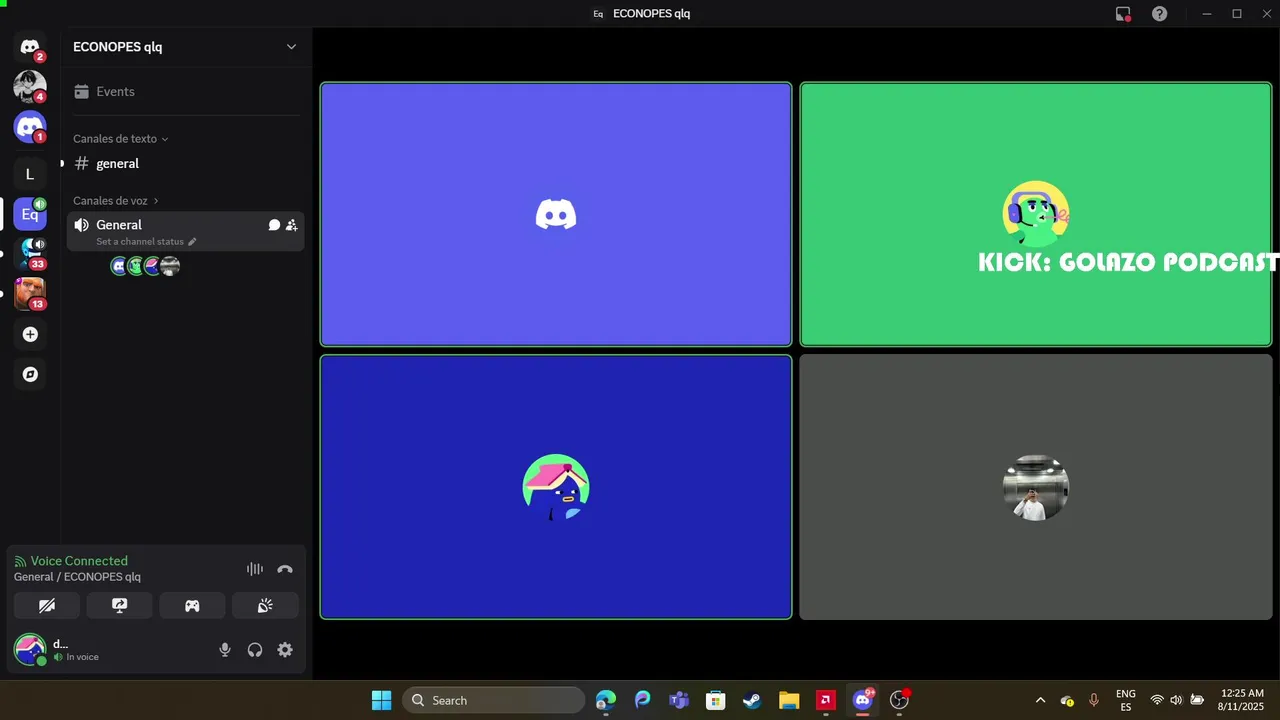
Task: Click the Add a Server plus icon
Action: point(30,334)
